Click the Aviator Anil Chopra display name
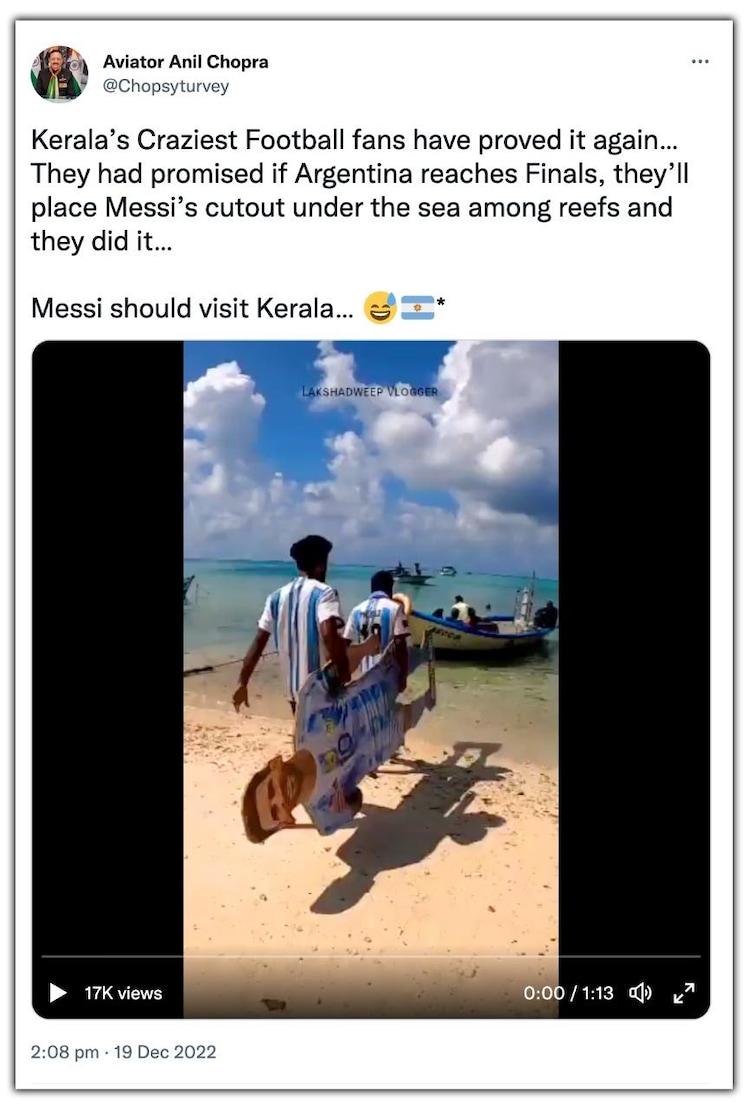Image resolution: width=750 pixels, height=1110 pixels. (185, 62)
